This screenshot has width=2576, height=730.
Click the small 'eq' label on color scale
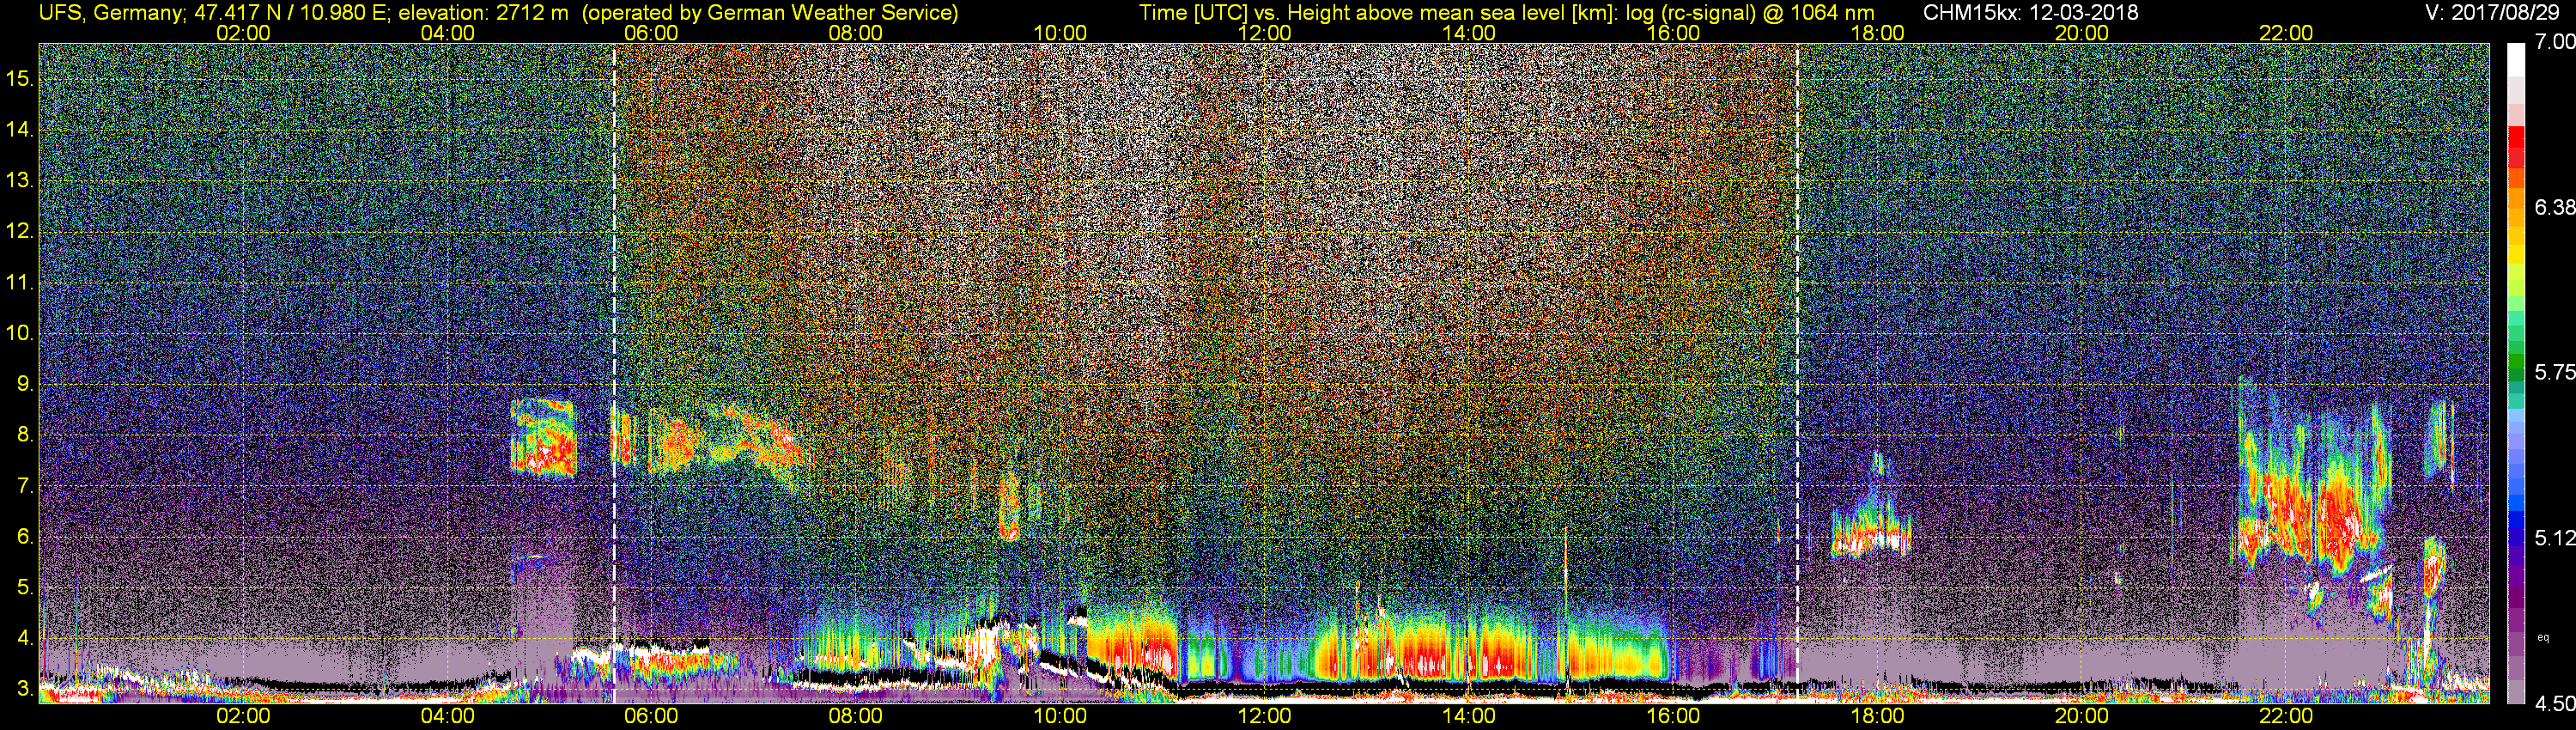tap(2543, 637)
